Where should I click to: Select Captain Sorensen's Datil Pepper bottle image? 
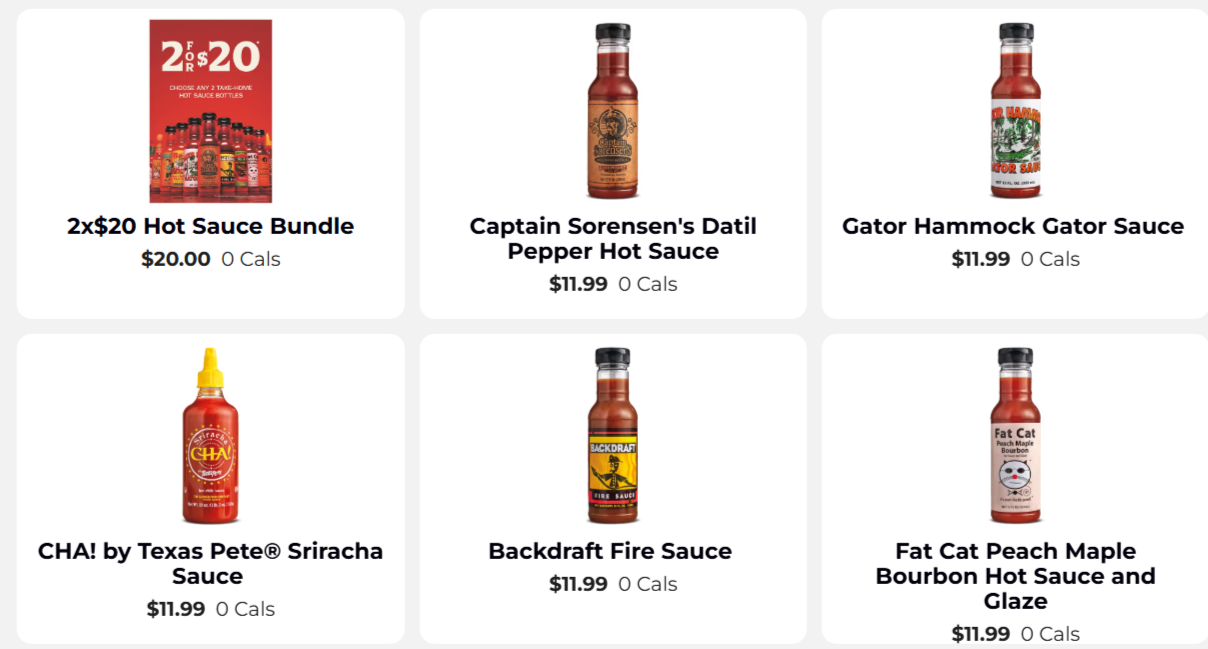[x=613, y=111]
